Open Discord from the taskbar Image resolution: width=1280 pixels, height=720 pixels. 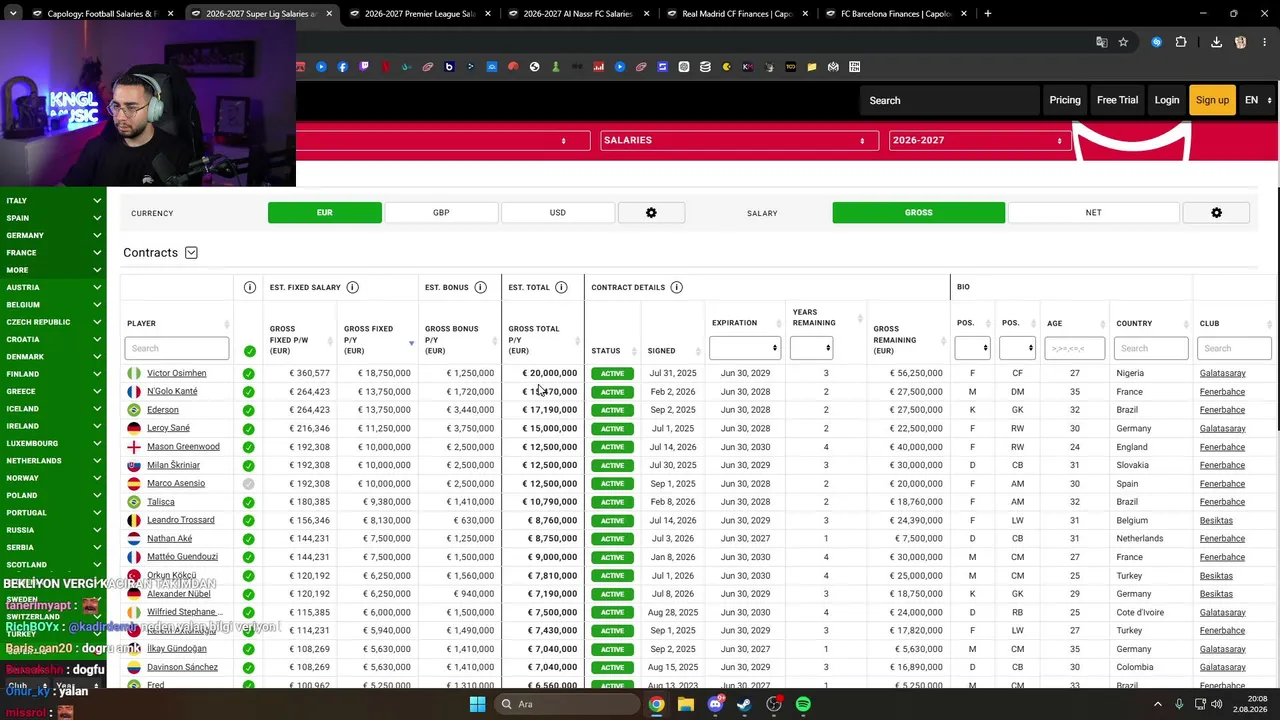pos(715,704)
